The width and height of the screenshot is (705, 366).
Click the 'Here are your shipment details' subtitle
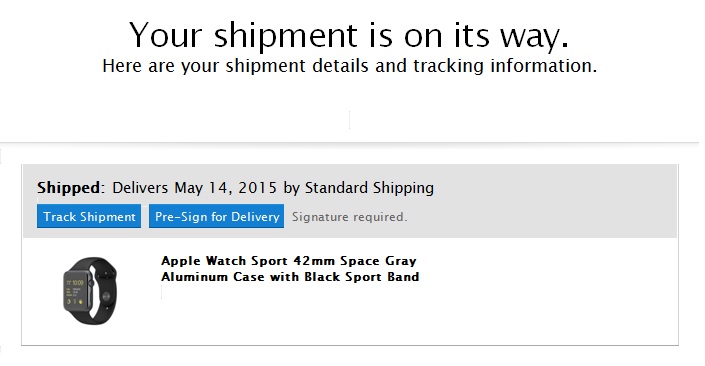coord(349,66)
